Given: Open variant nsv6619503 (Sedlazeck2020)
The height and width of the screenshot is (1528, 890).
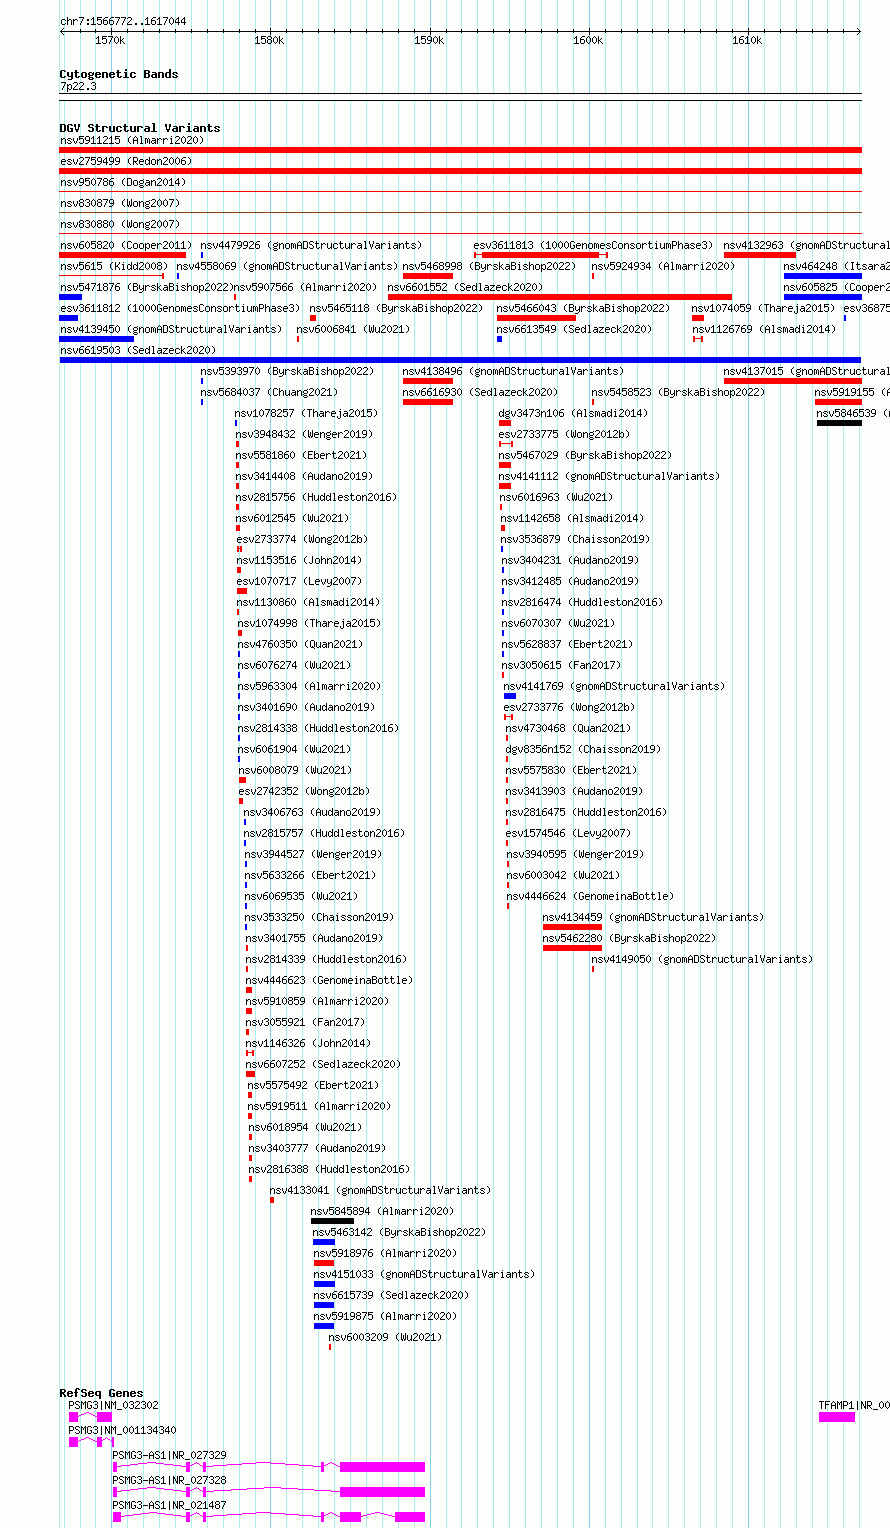Looking at the screenshot, I should pyautogui.click(x=138, y=350).
